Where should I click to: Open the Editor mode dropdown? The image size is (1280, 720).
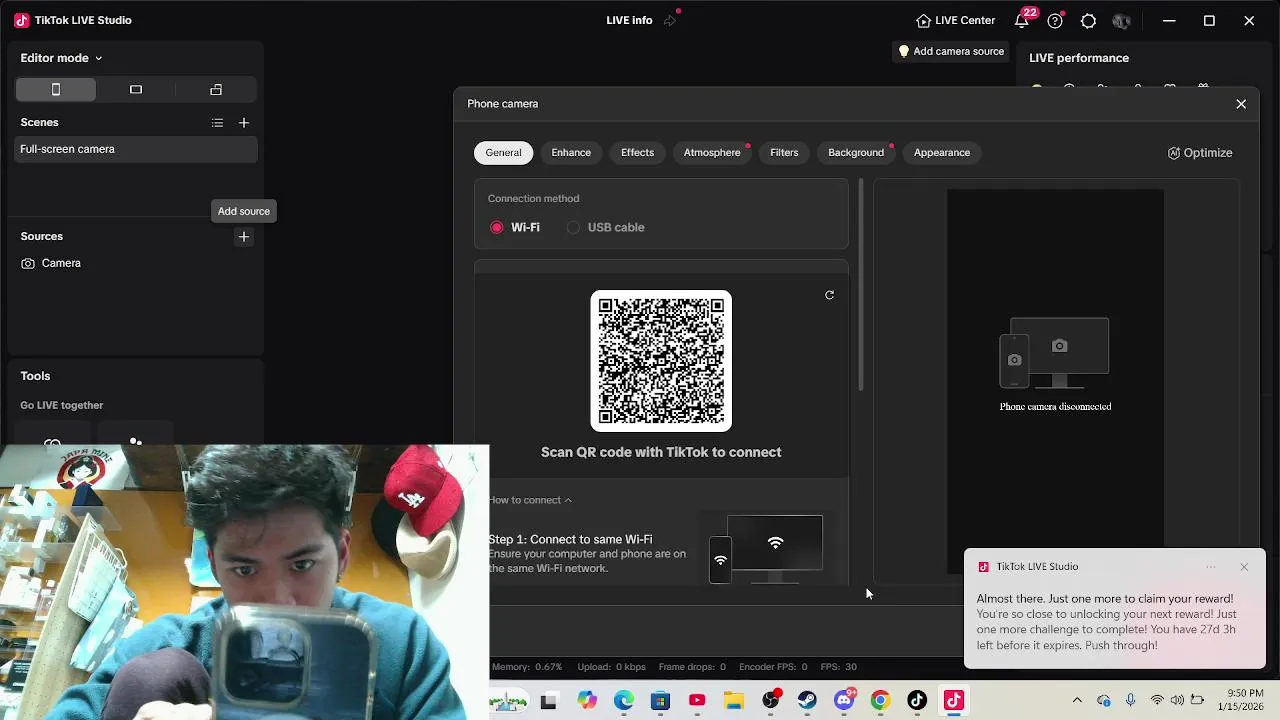[61, 58]
